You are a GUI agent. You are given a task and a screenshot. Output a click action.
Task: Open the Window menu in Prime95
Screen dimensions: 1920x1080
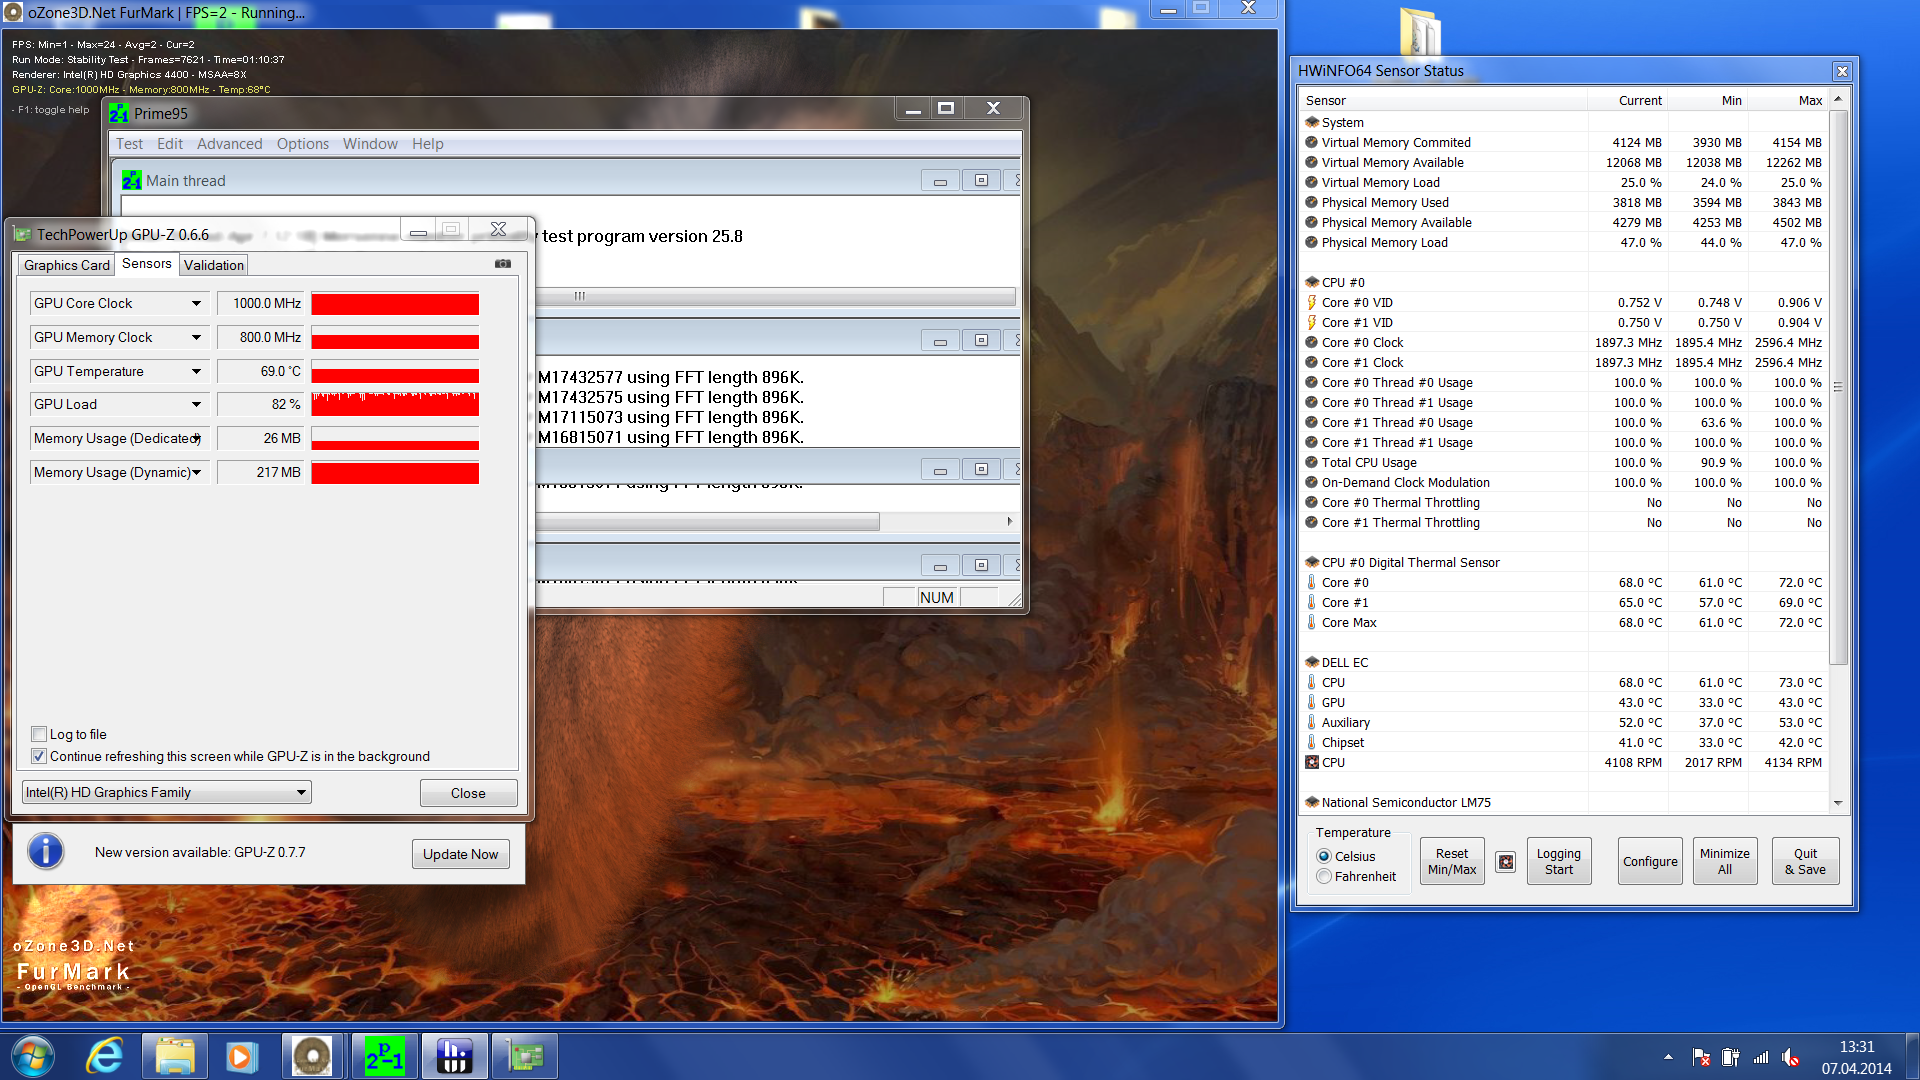[370, 144]
